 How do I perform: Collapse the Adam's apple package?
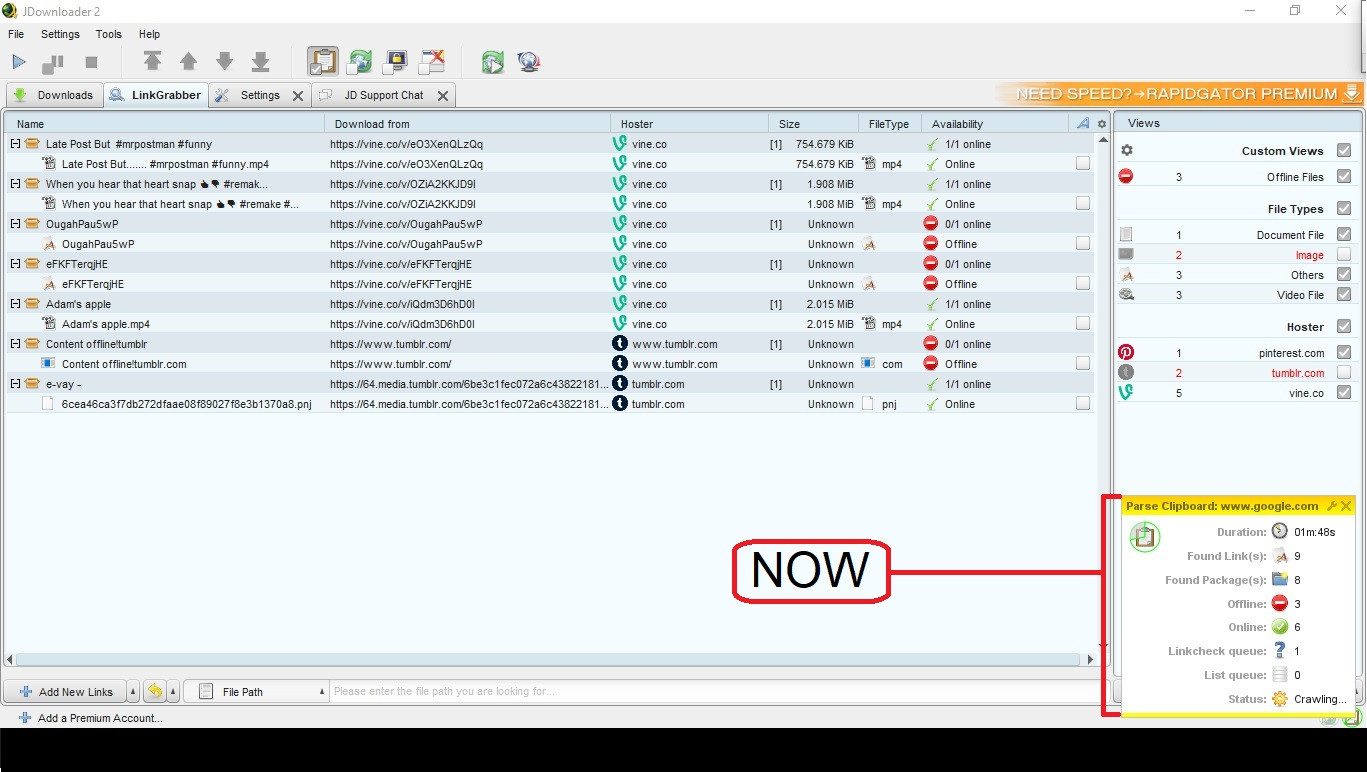[16, 304]
